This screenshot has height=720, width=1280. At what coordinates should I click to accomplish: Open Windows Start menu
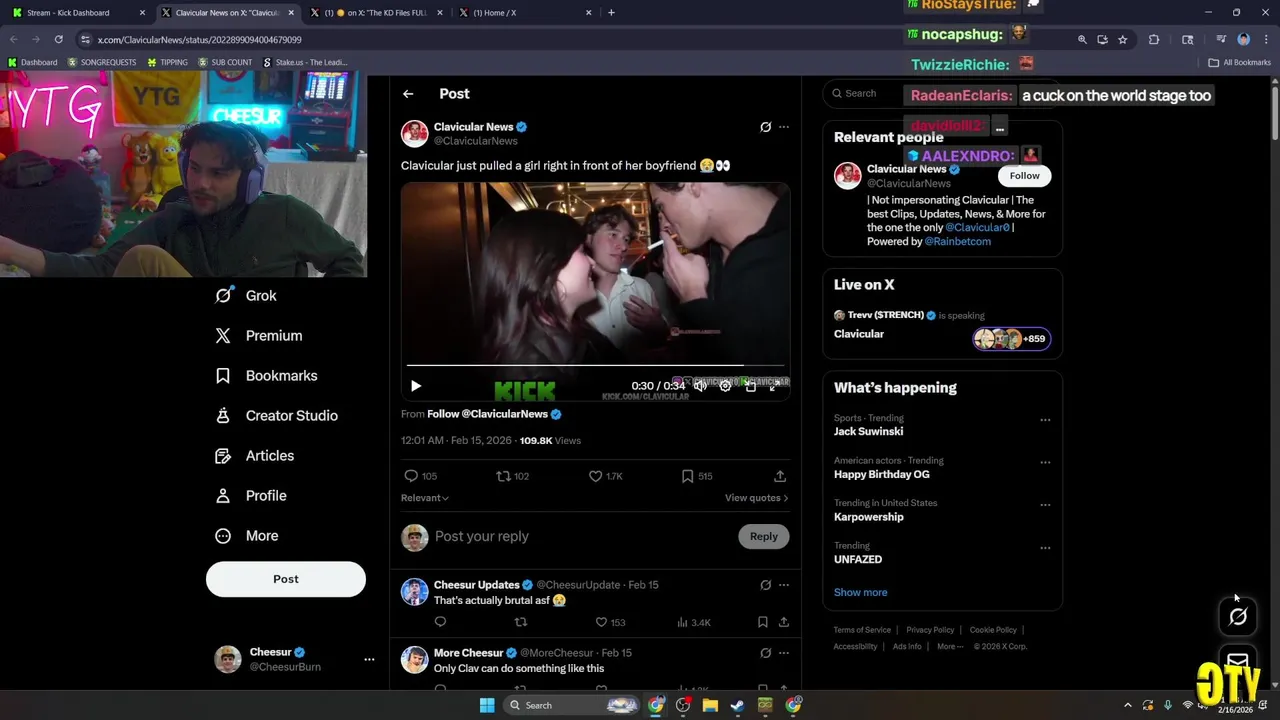coord(487,705)
